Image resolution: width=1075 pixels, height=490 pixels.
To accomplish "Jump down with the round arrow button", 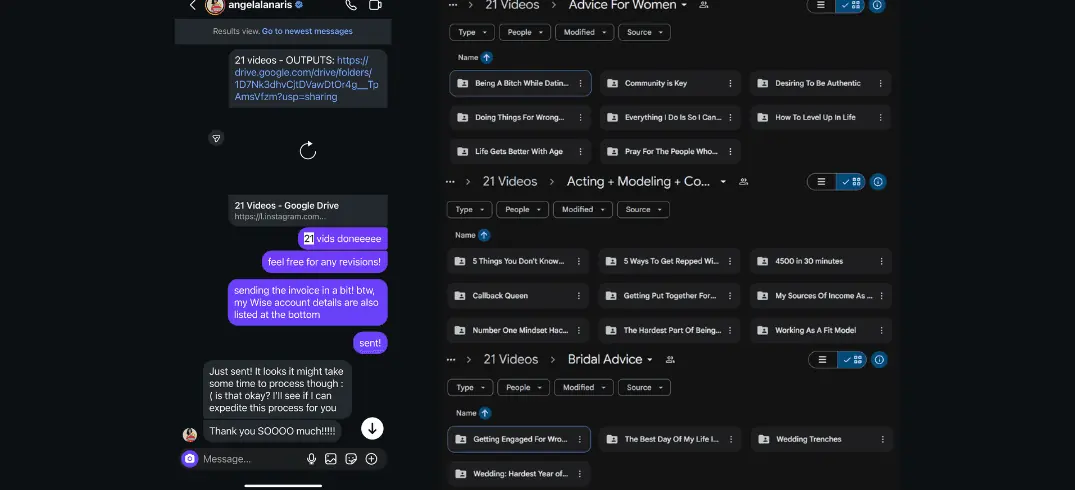I will pyautogui.click(x=372, y=428).
